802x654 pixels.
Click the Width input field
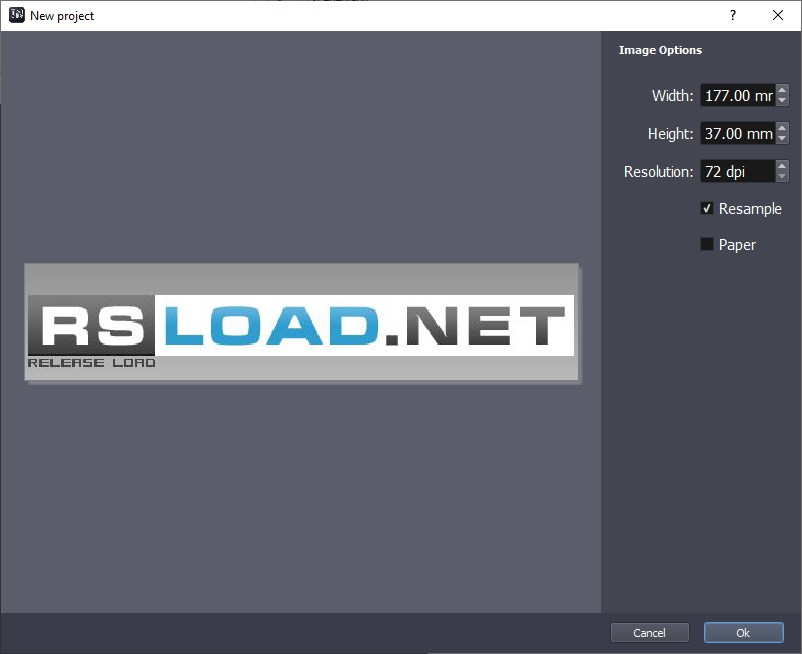(x=738, y=95)
